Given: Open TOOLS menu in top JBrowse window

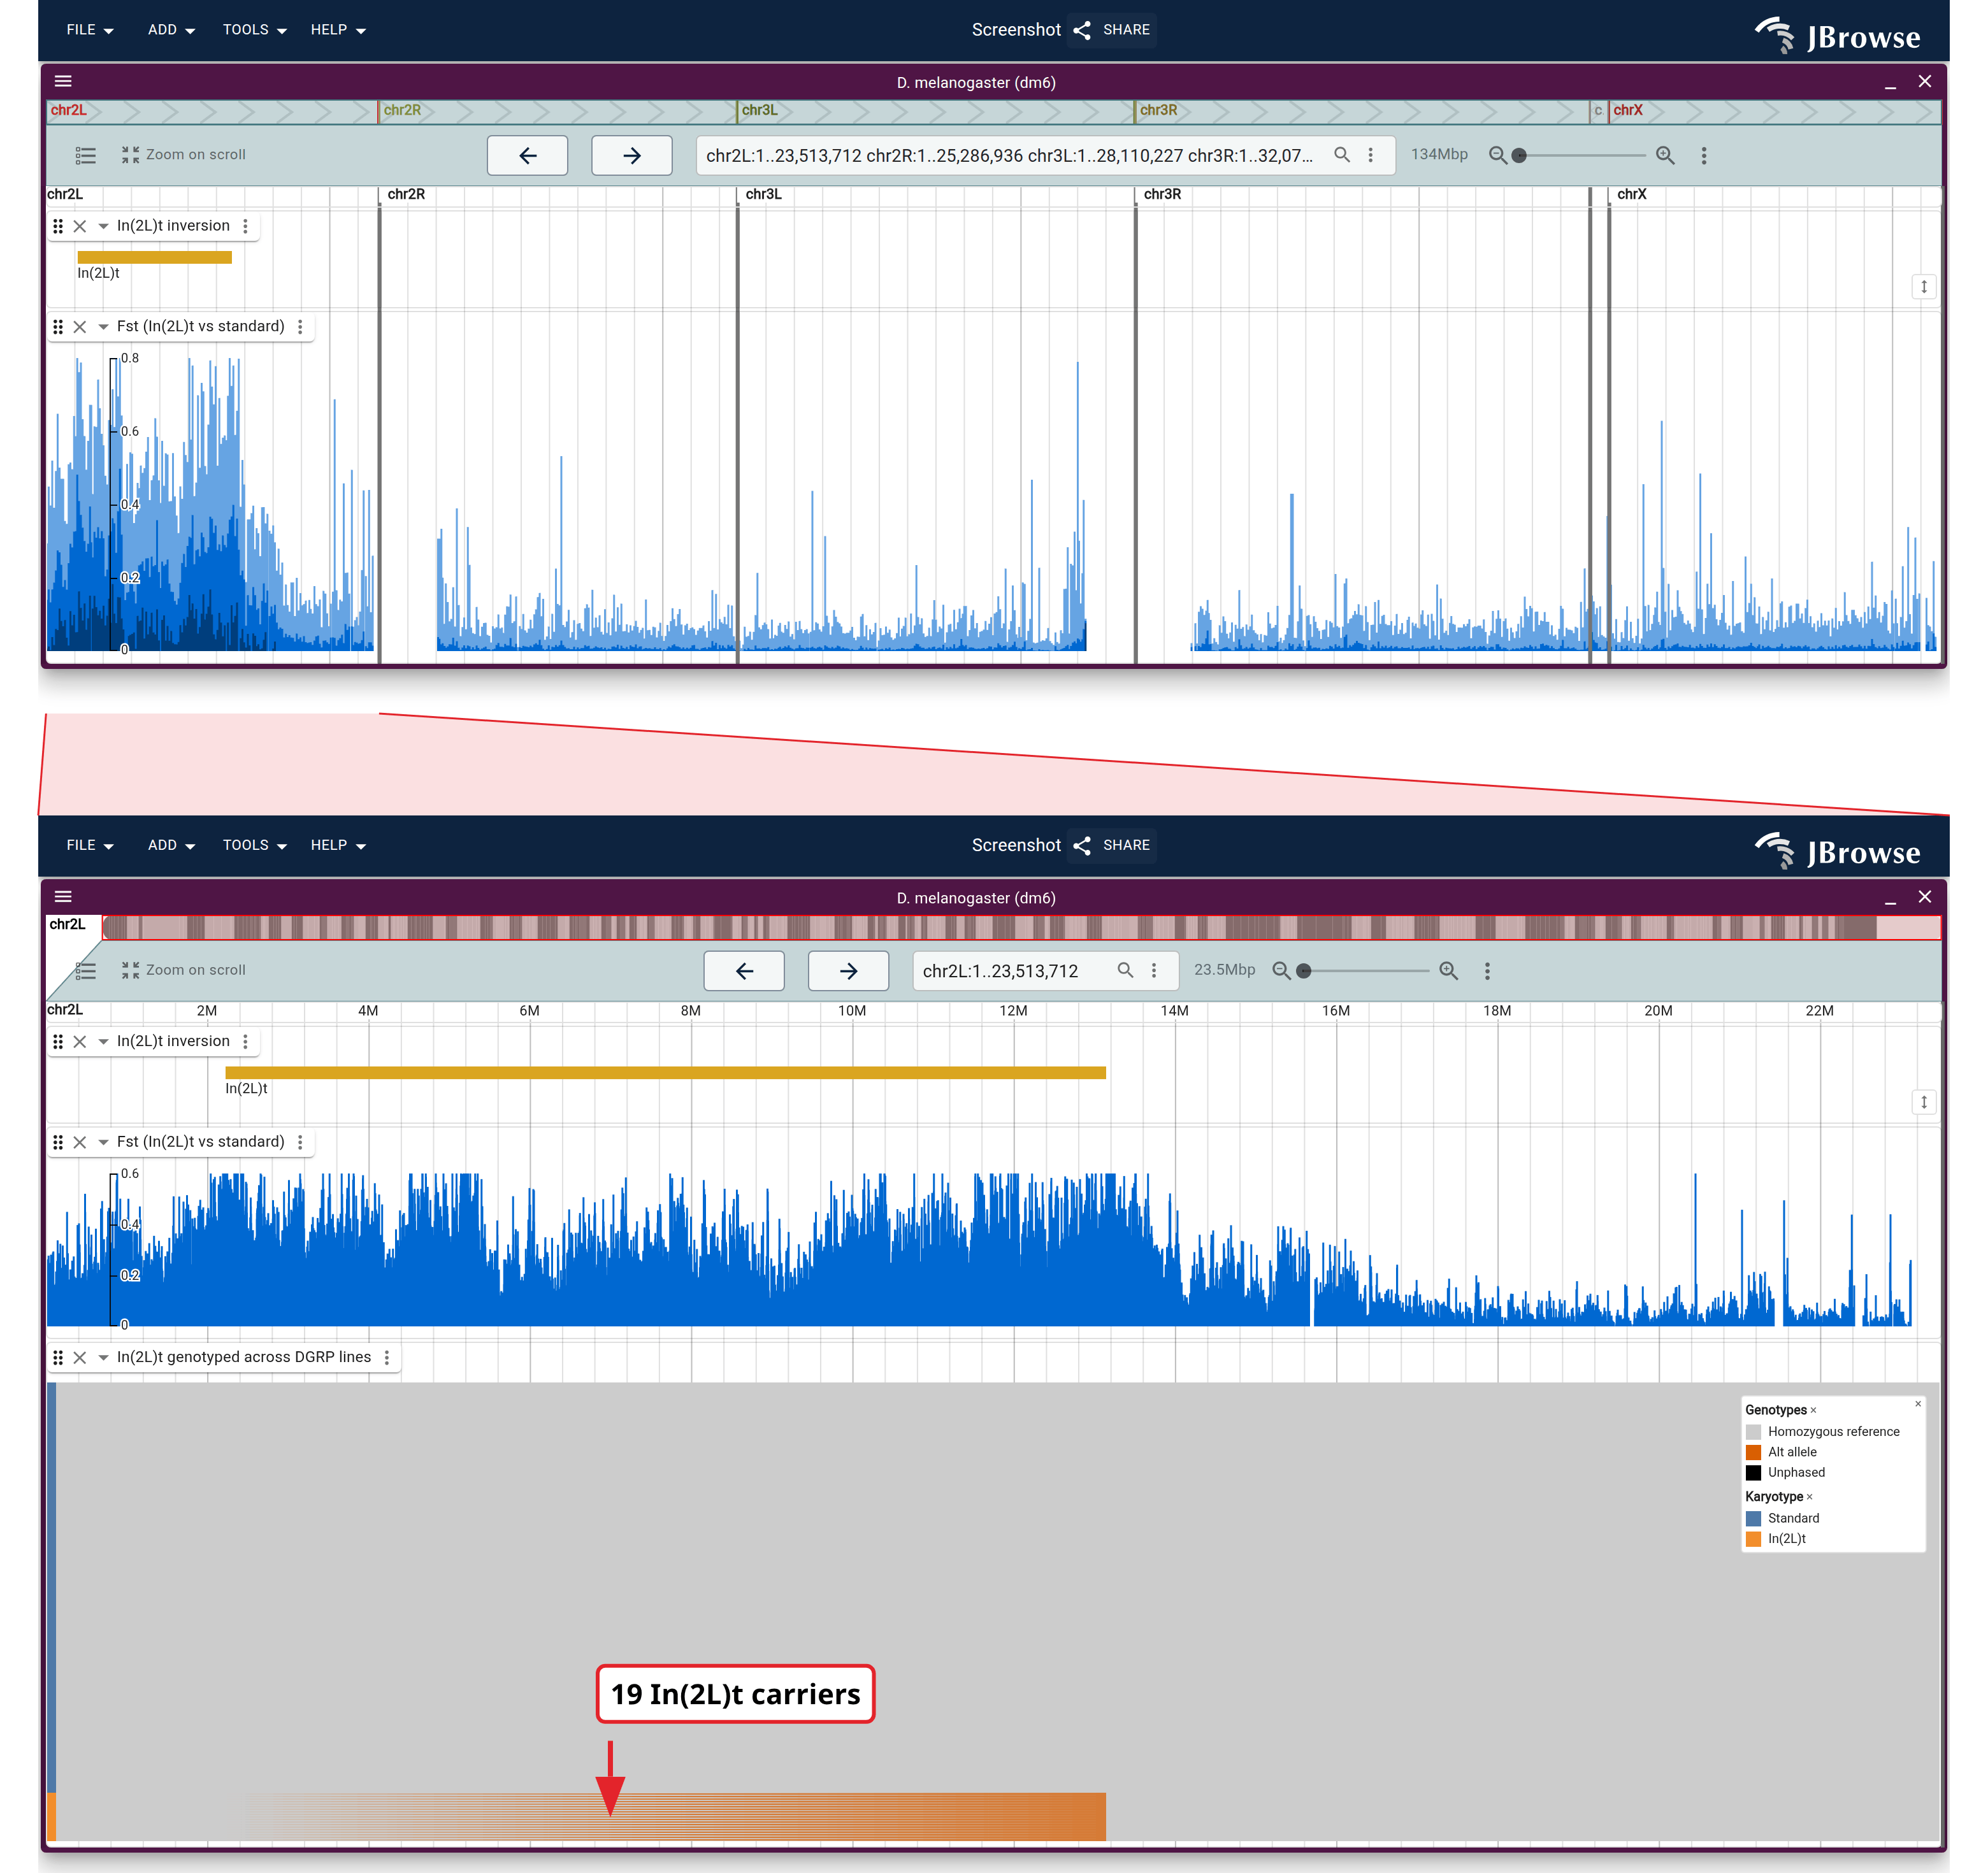Looking at the screenshot, I should pyautogui.click(x=254, y=30).
